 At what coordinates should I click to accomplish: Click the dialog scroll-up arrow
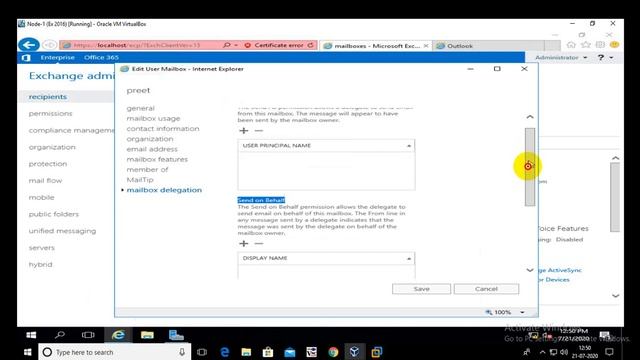pyautogui.click(x=530, y=117)
